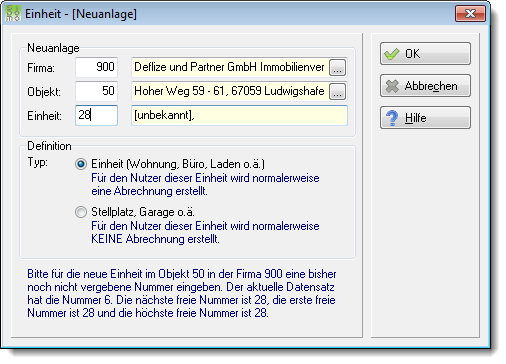Open the Objekt lookup via its ellipsis button
This screenshot has height=364, width=506.
[337, 92]
